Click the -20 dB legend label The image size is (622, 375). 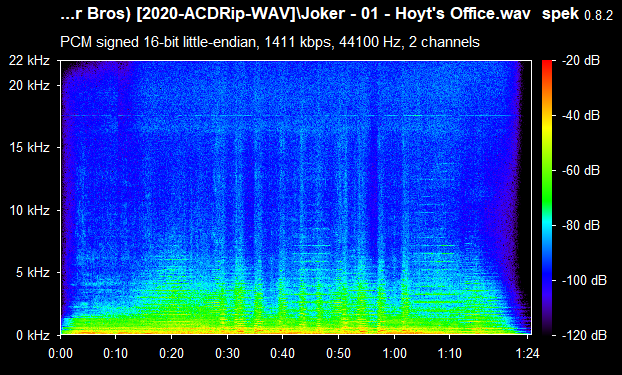point(581,61)
